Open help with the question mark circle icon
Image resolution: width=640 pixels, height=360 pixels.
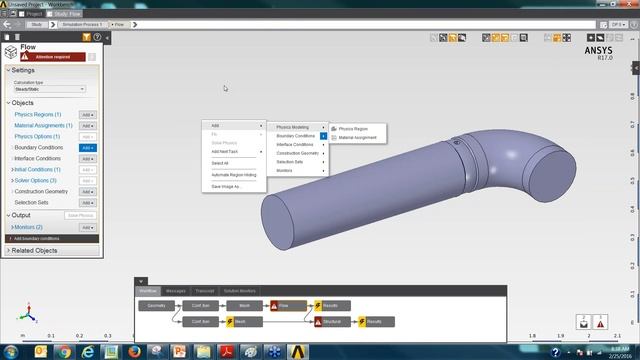(x=97, y=37)
